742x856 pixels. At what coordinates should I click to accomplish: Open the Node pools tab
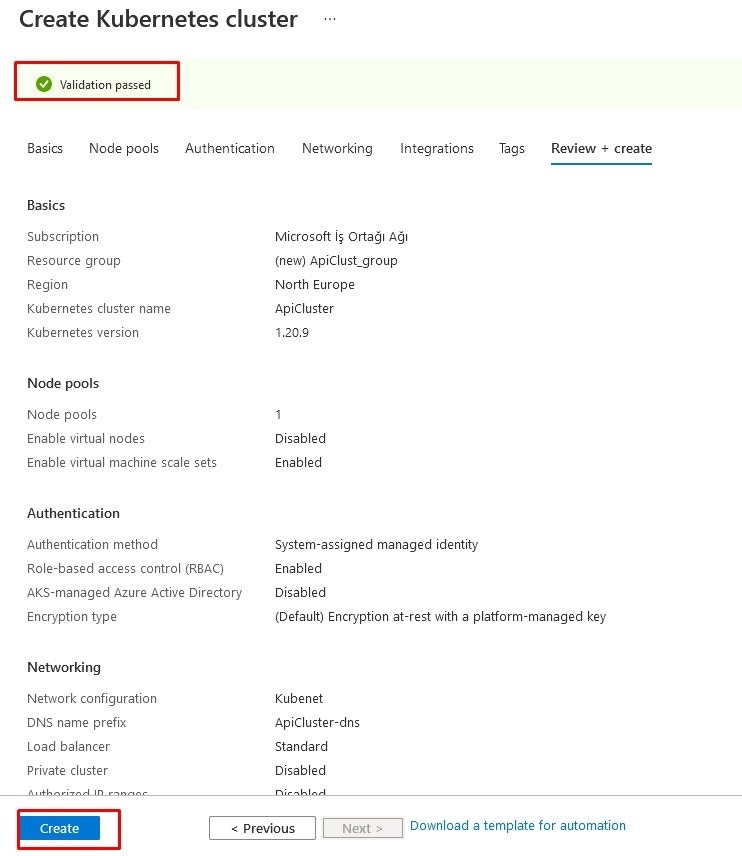[x=123, y=148]
